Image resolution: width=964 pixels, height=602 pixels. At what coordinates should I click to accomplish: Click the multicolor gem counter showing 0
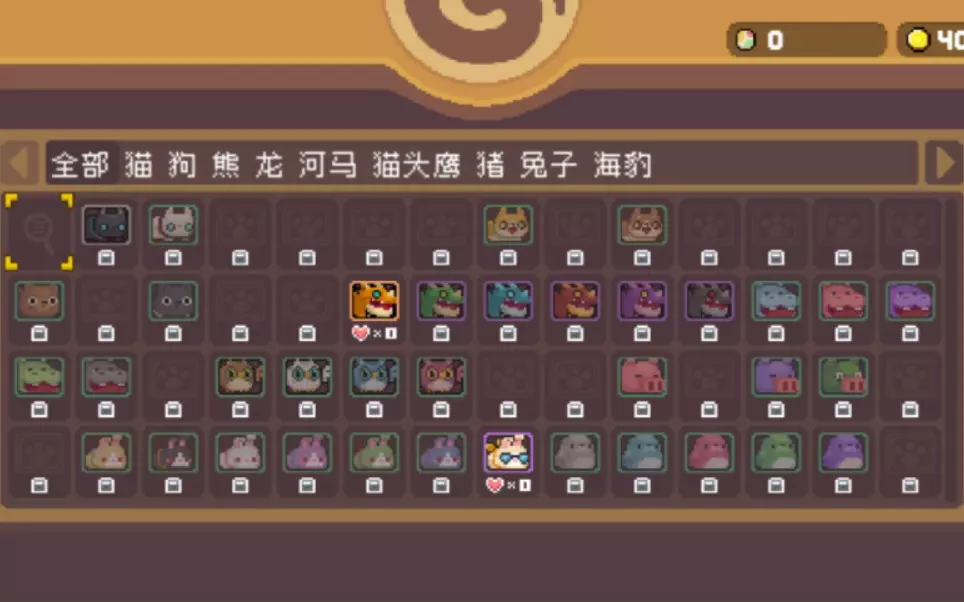[807, 40]
